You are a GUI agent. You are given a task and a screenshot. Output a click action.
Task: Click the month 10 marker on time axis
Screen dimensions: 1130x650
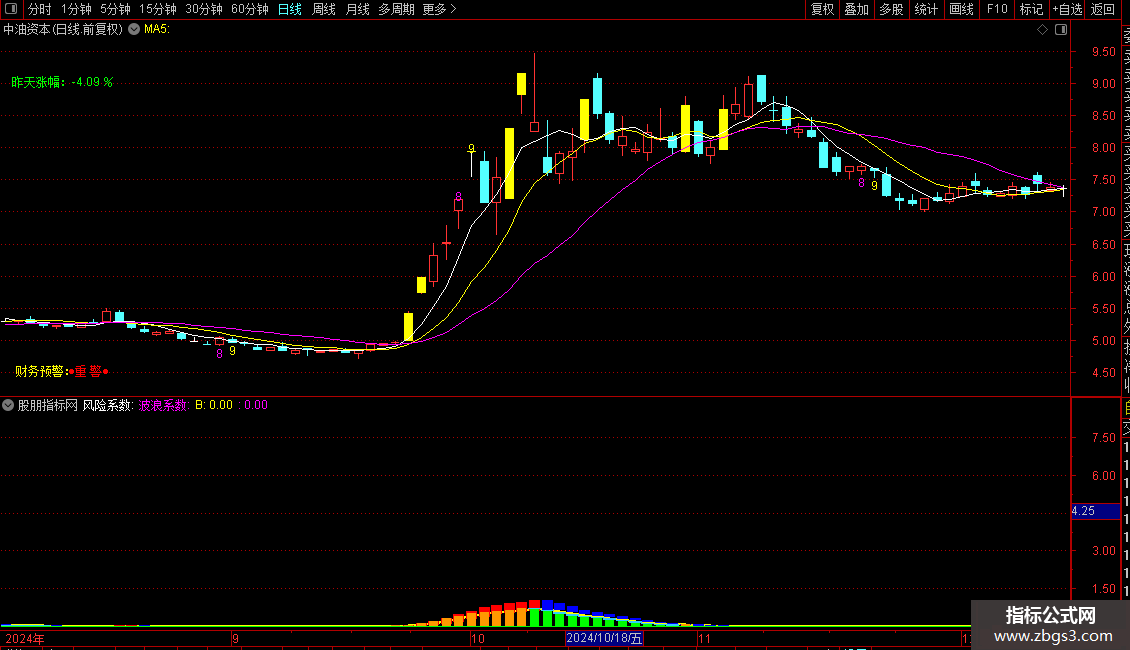point(477,638)
